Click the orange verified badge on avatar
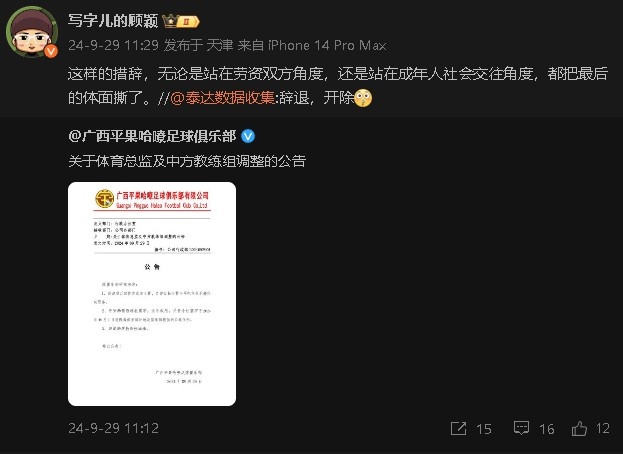623x454 pixels. pyautogui.click(x=51, y=51)
